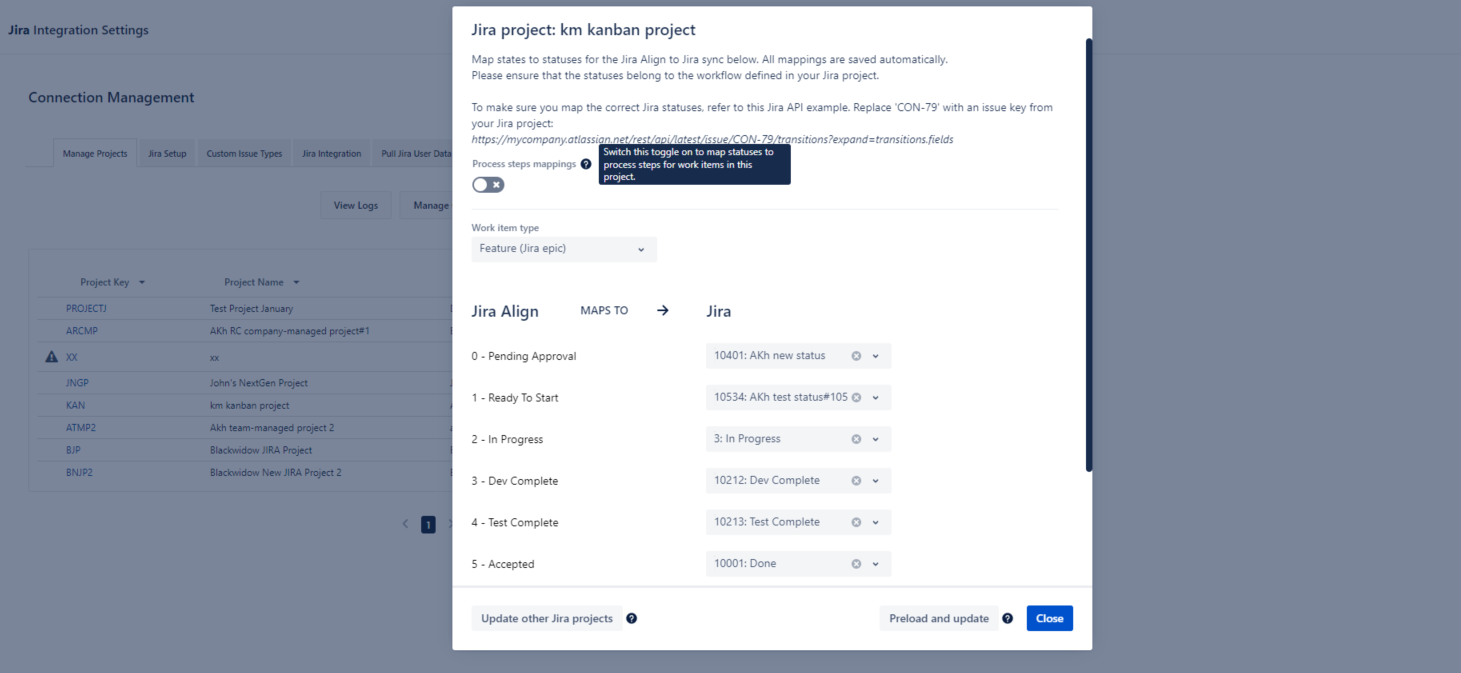The height and width of the screenshot is (673, 1461).
Task: Open the Pull Jira User Data tab
Action: click(x=415, y=154)
